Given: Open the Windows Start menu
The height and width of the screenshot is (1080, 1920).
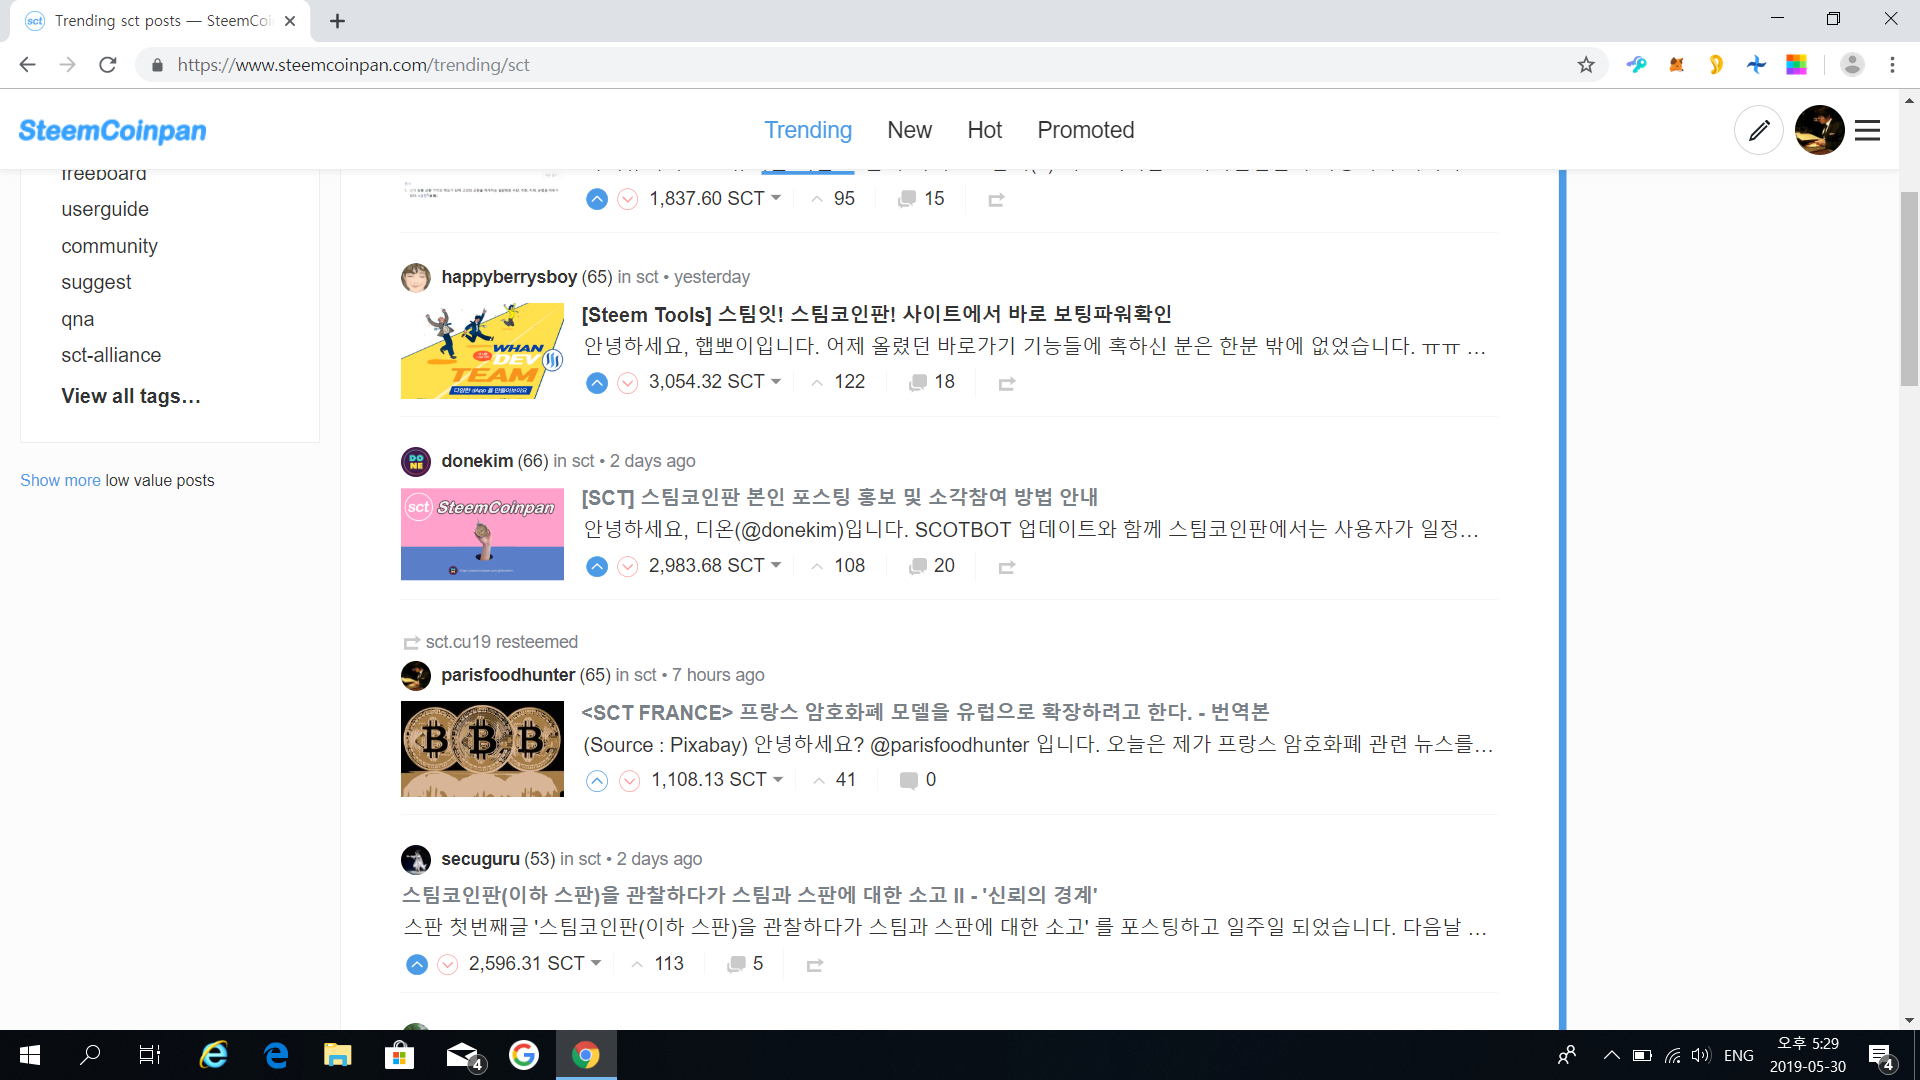Looking at the screenshot, I should pyautogui.click(x=30, y=1055).
